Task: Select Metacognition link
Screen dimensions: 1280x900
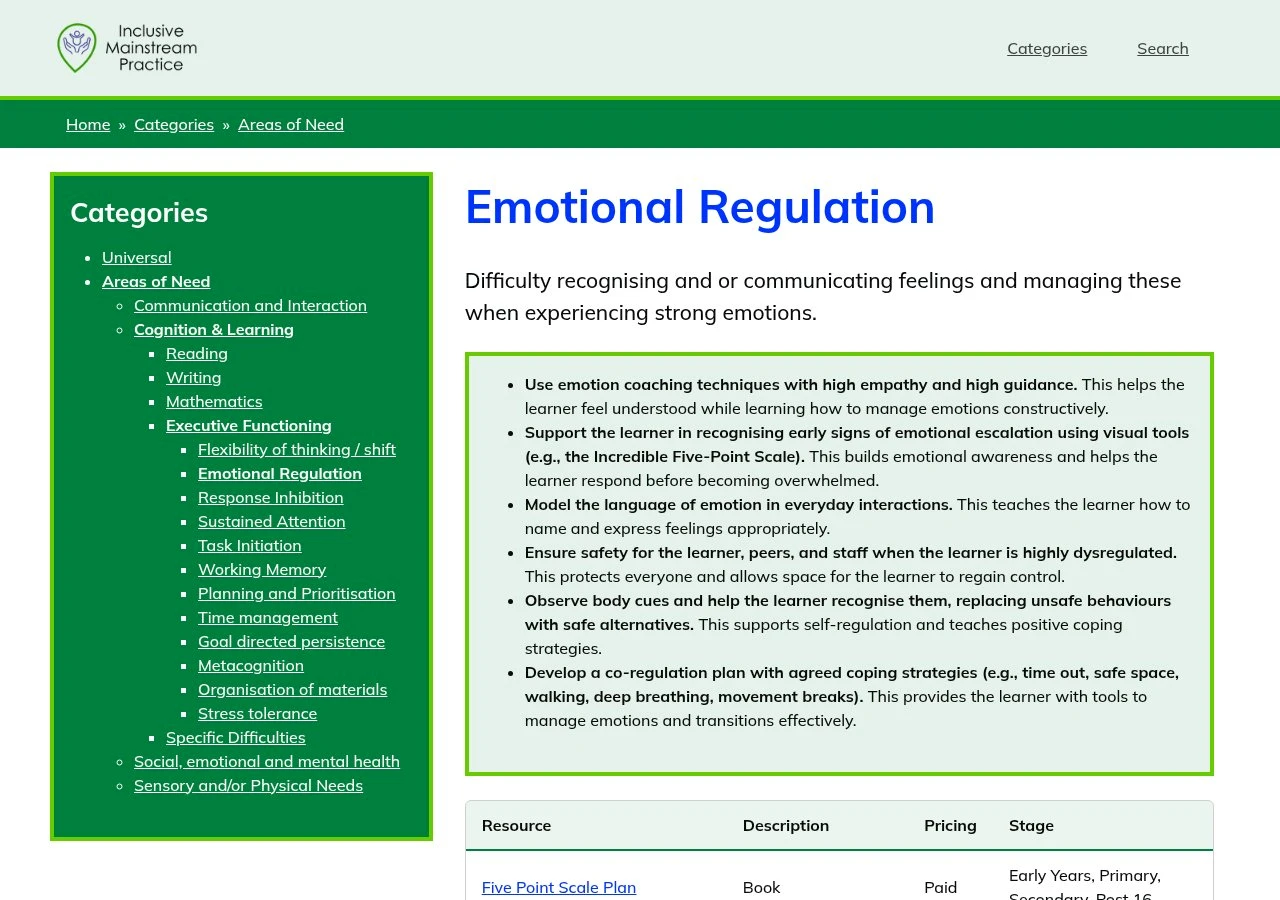Action: pos(251,665)
